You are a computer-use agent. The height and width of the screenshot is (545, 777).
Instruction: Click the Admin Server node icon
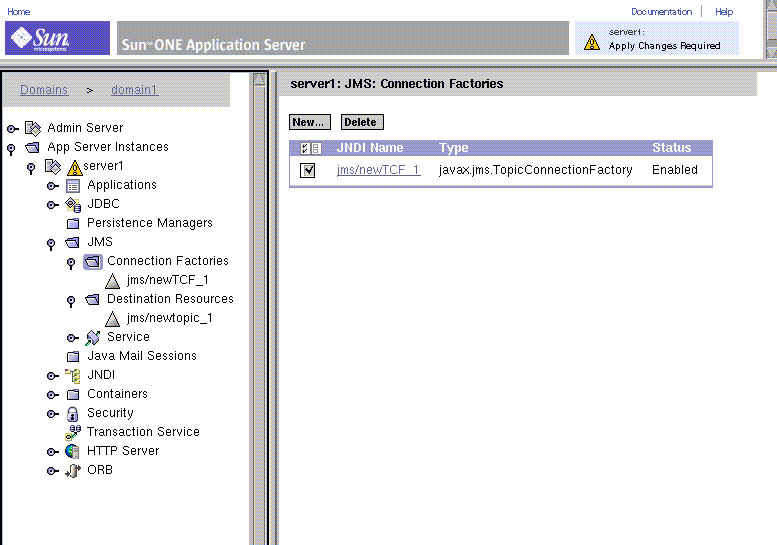(33, 128)
